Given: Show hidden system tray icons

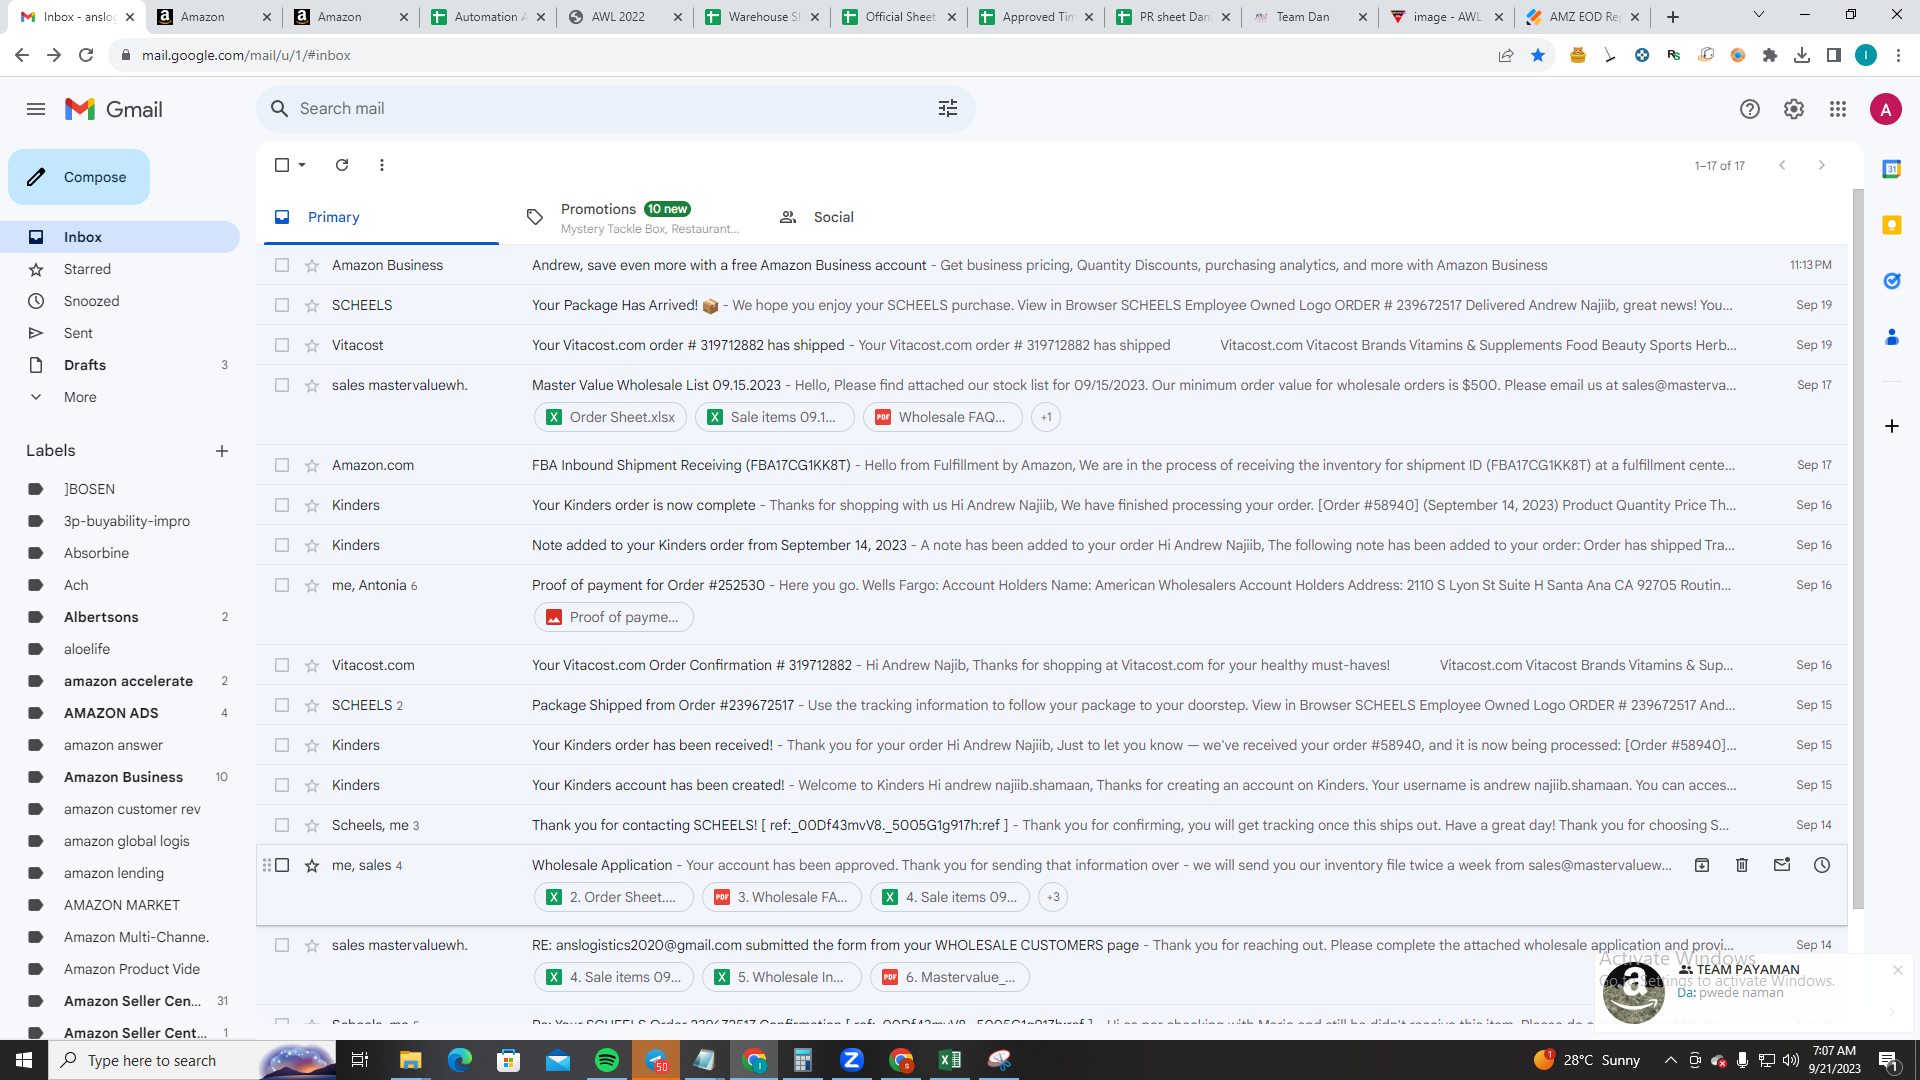Looking at the screenshot, I should point(1670,1060).
